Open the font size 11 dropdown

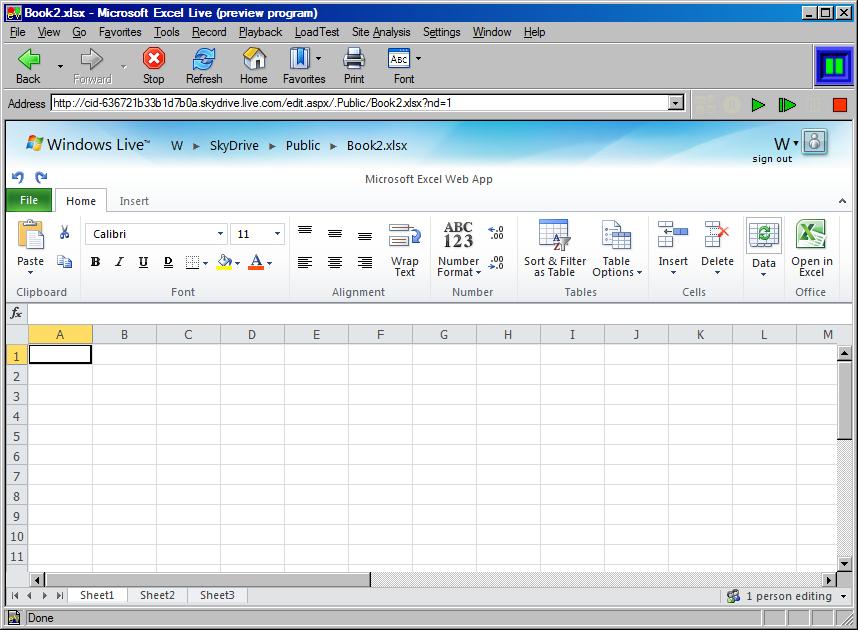coord(277,234)
